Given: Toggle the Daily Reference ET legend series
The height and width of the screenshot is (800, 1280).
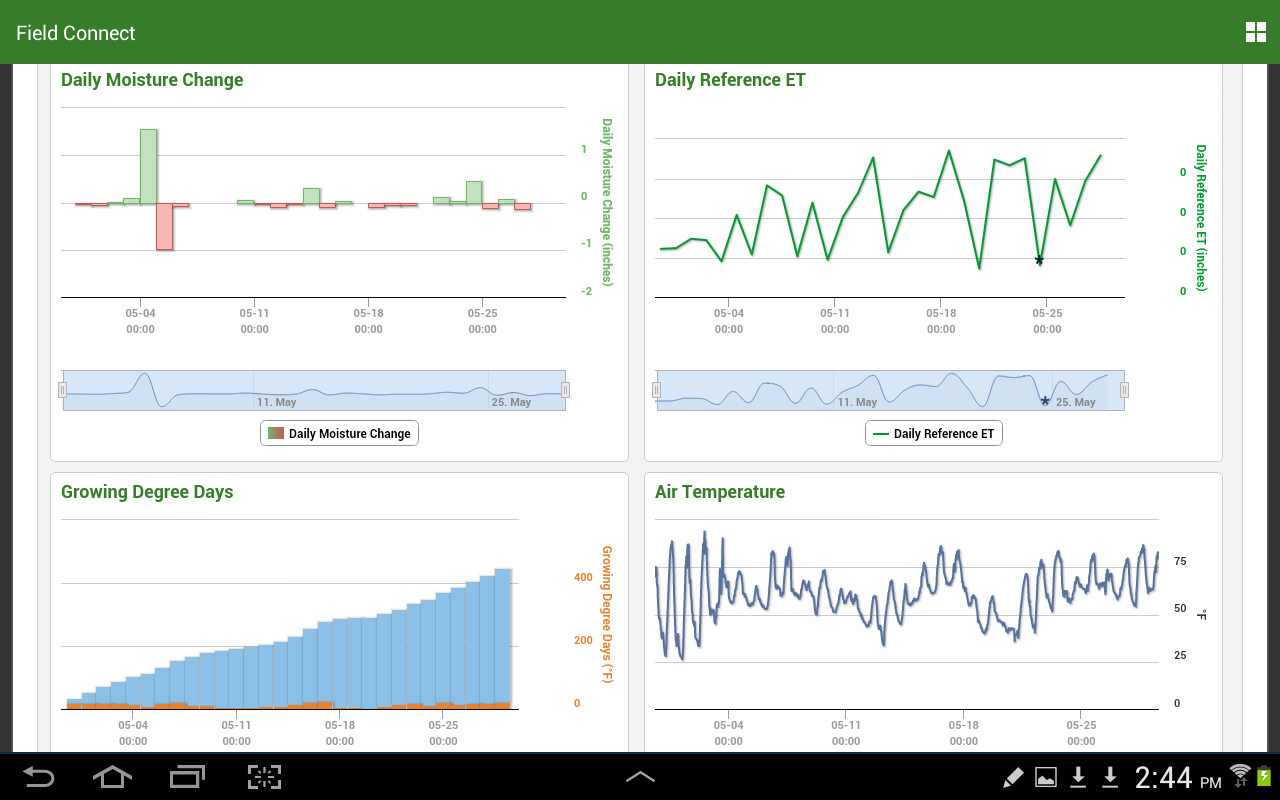Looking at the screenshot, I should (934, 433).
